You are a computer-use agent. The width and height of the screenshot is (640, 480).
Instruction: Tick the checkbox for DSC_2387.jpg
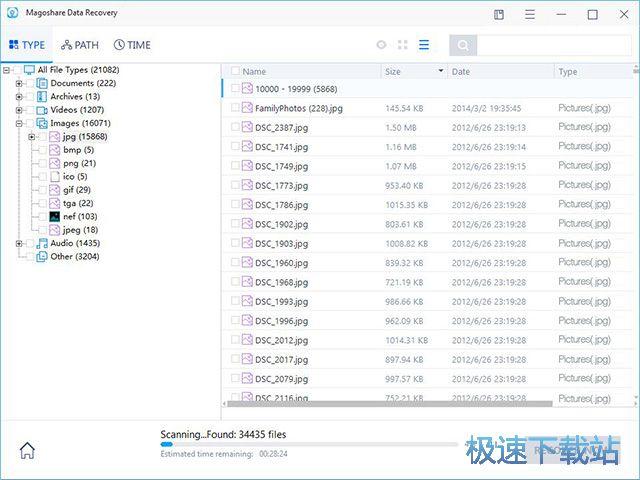pos(235,127)
